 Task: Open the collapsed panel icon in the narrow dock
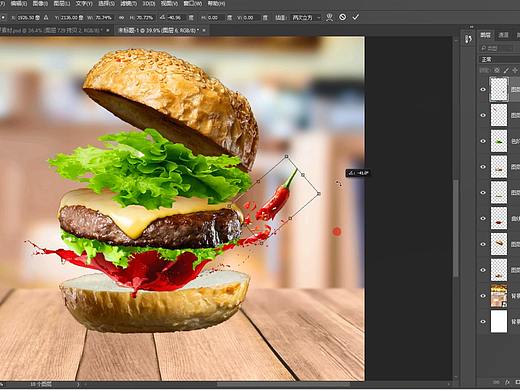point(468,39)
